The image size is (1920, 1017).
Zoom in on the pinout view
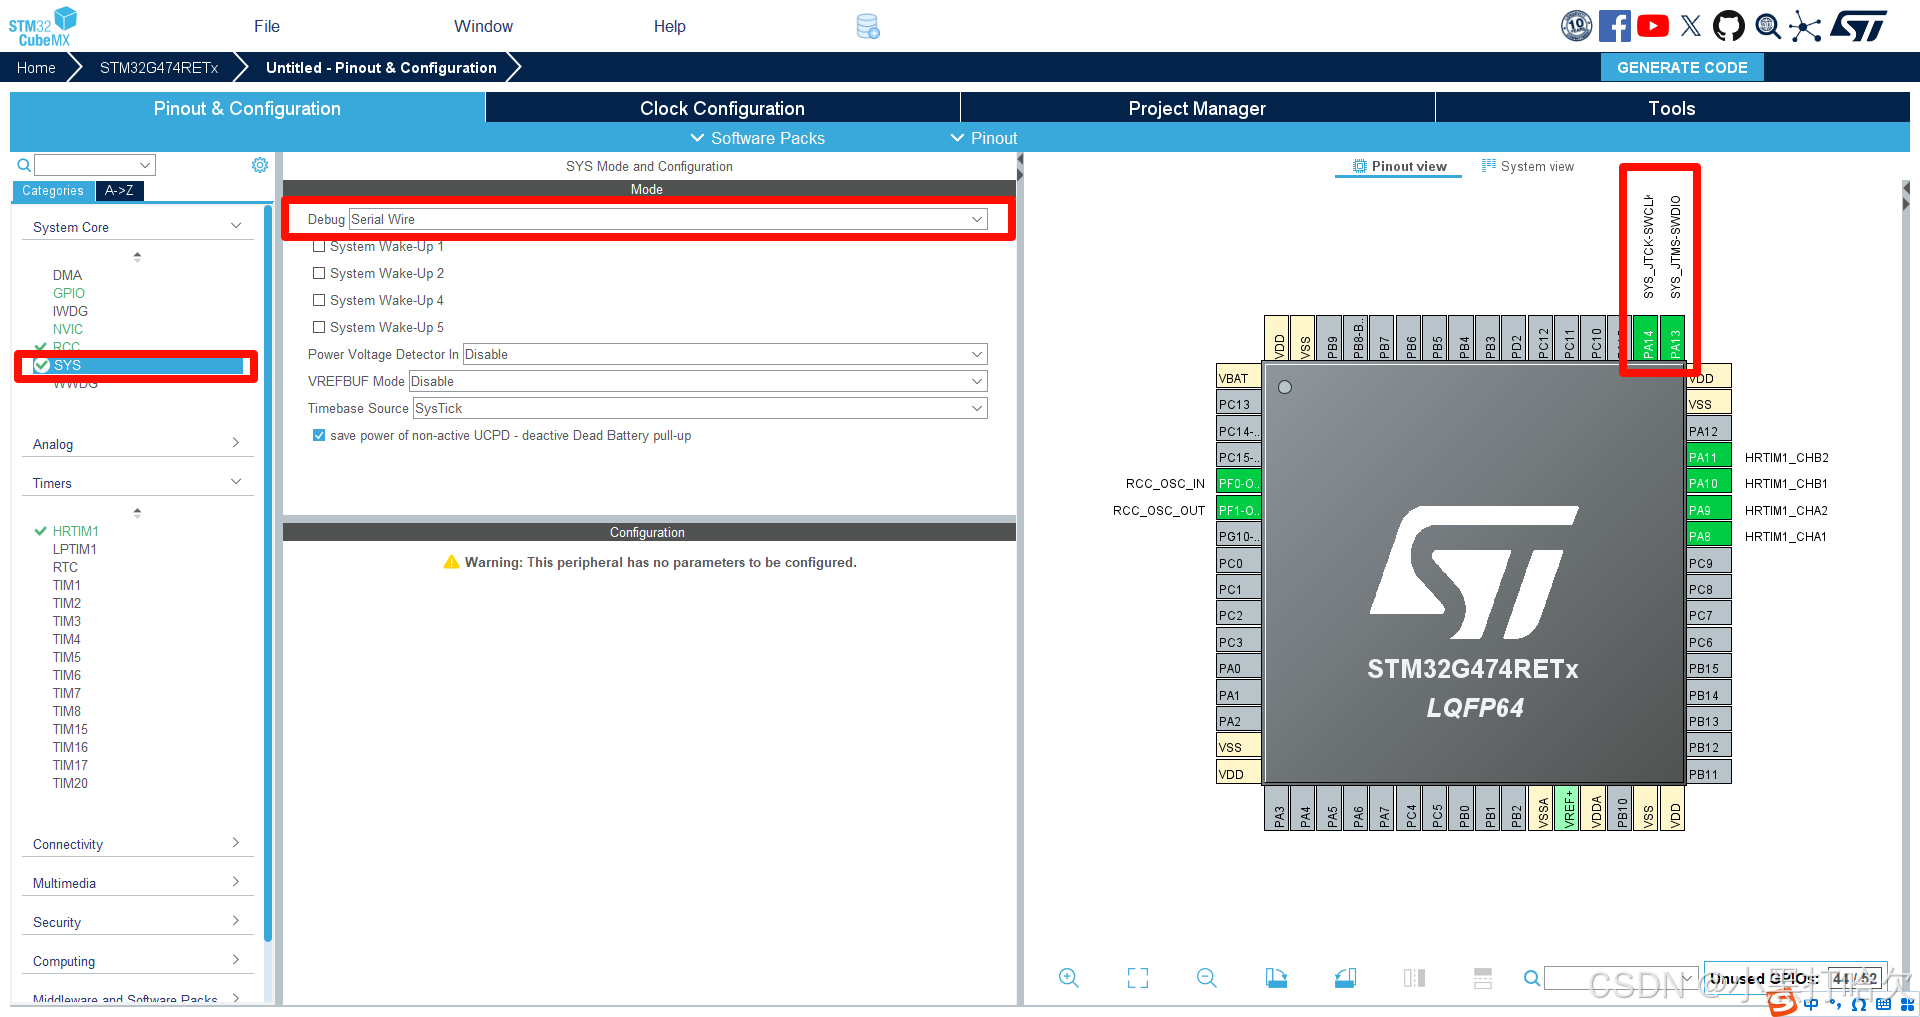pyautogui.click(x=1068, y=978)
